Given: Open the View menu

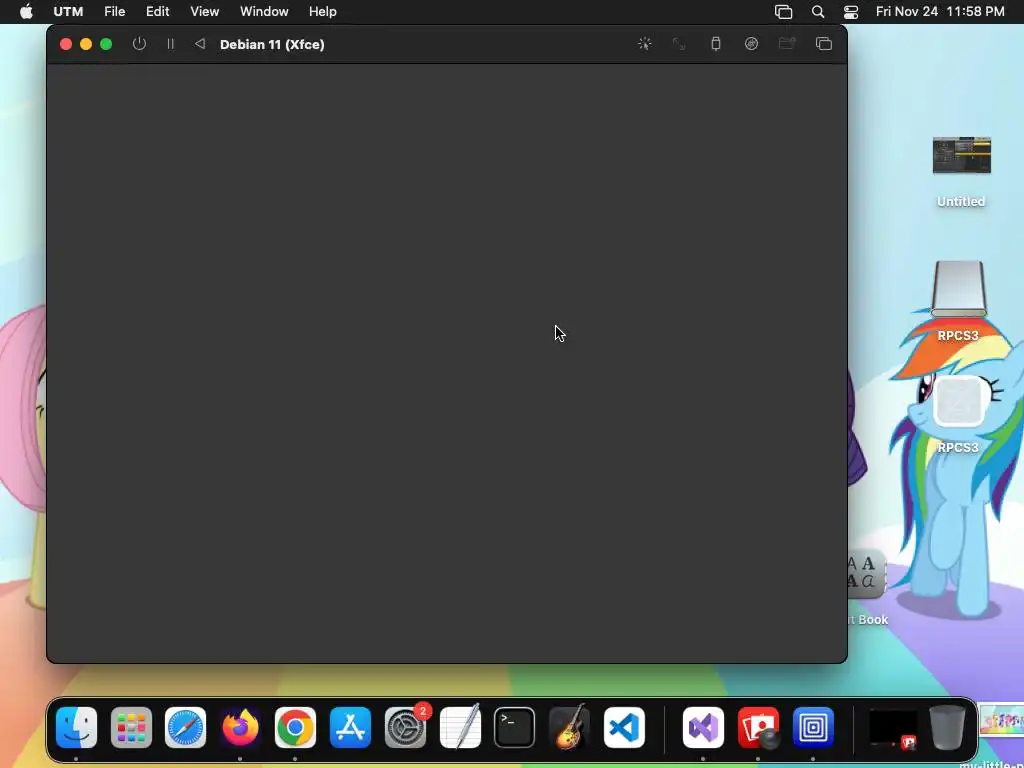Looking at the screenshot, I should 204,11.
